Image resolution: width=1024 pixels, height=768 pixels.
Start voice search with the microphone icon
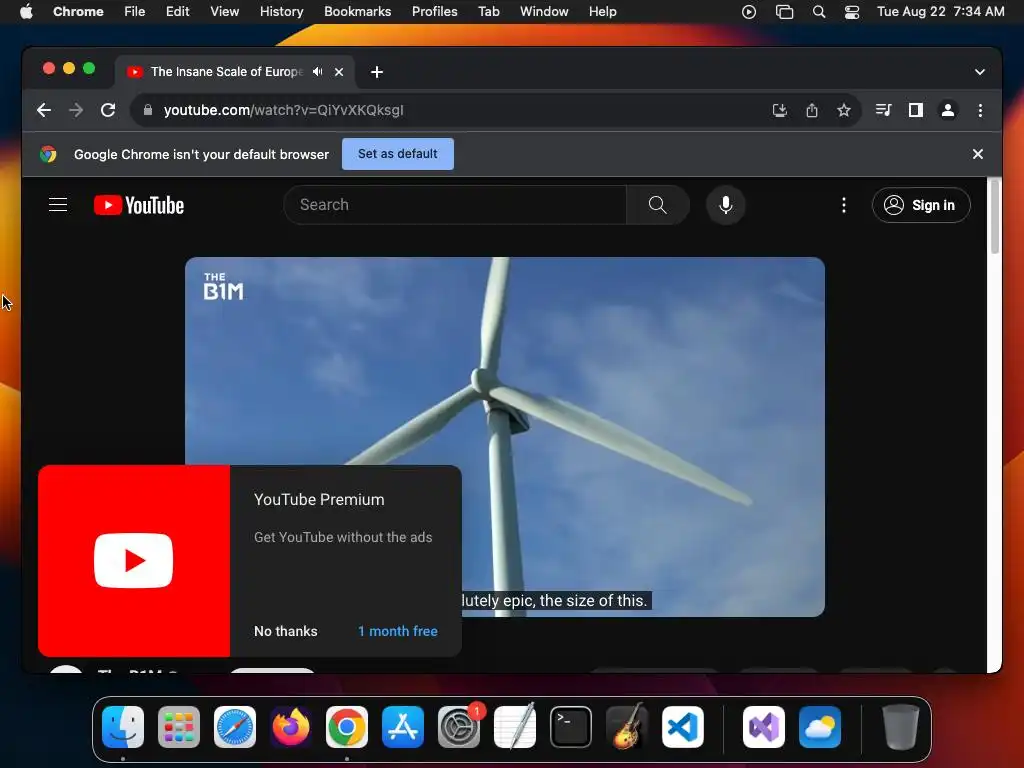(x=726, y=205)
